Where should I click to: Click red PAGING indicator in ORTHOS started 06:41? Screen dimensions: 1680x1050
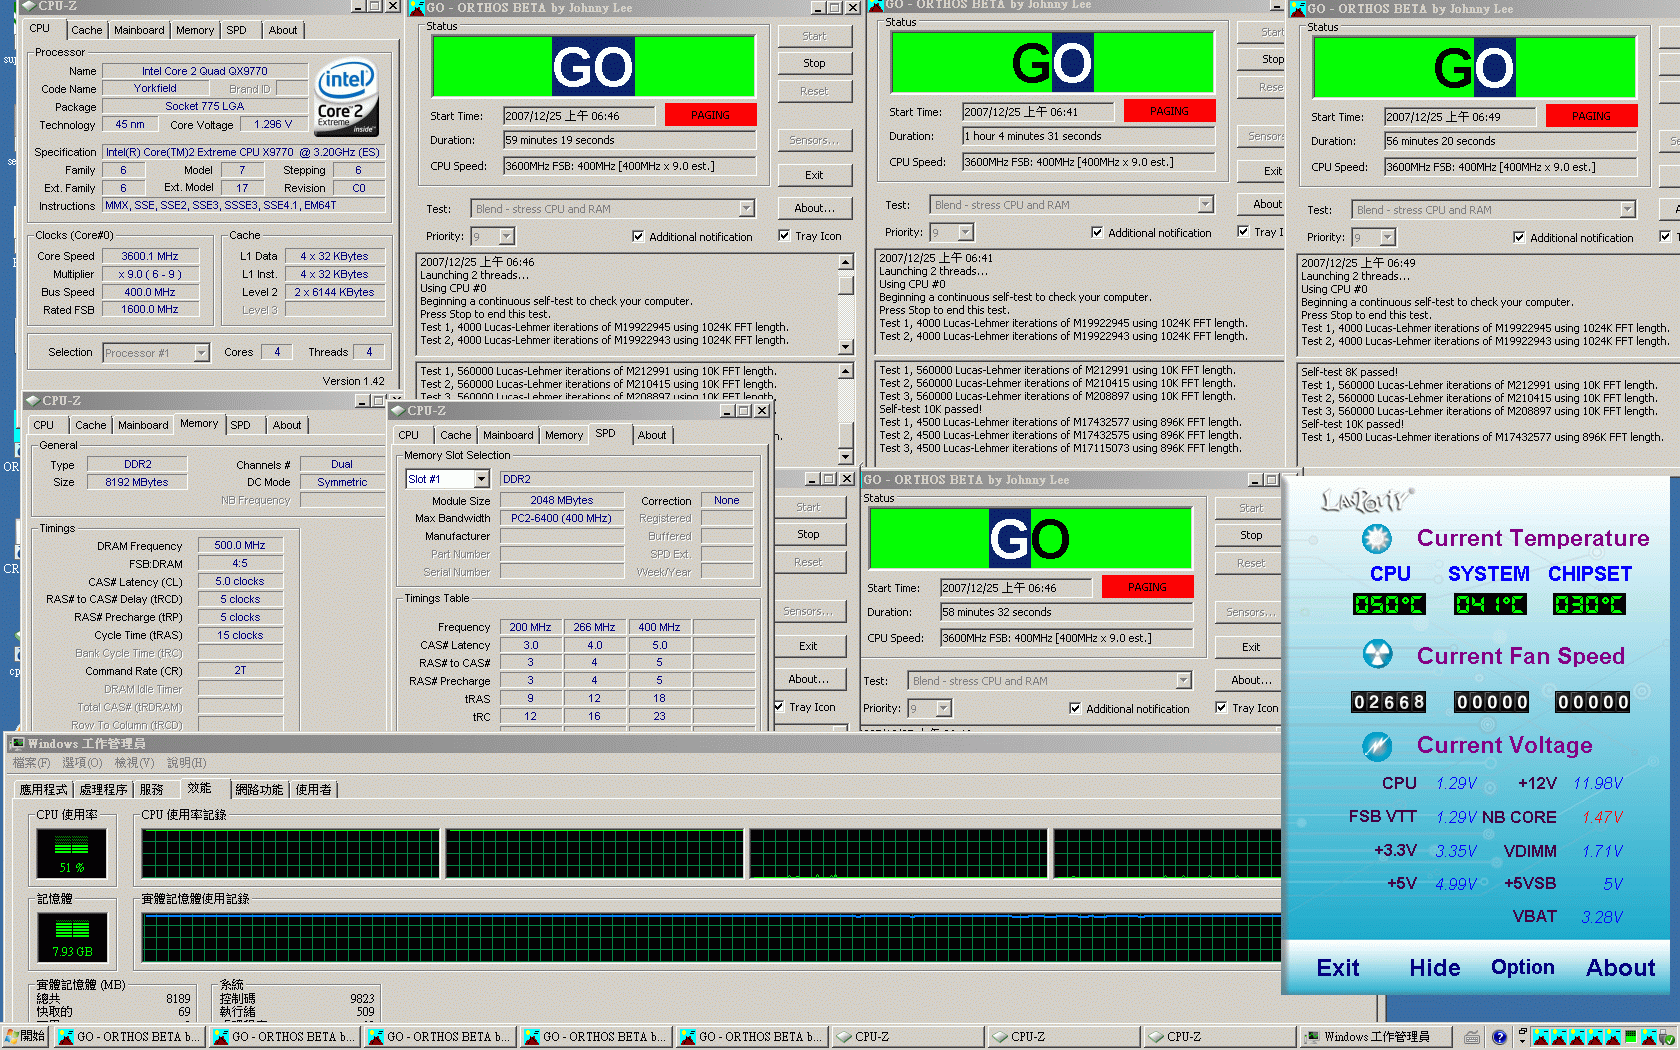tap(1169, 111)
